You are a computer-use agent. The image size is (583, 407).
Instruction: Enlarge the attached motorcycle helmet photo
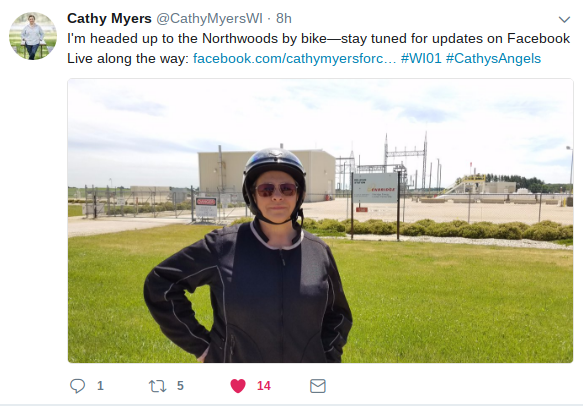[x=320, y=220]
